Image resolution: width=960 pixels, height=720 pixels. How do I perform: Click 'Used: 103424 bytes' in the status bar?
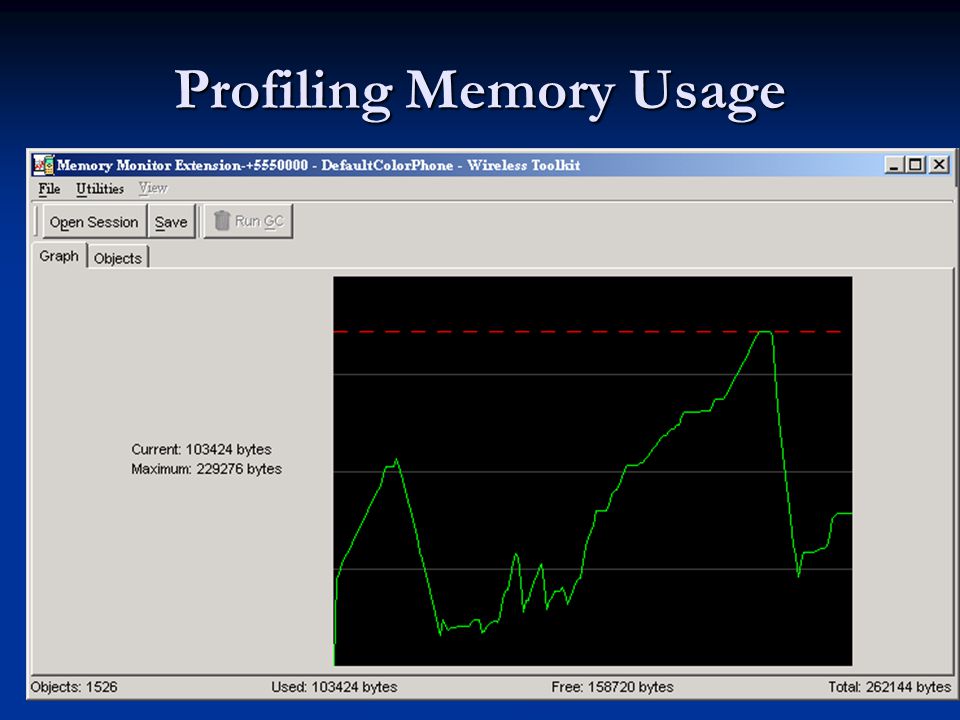pyautogui.click(x=334, y=687)
